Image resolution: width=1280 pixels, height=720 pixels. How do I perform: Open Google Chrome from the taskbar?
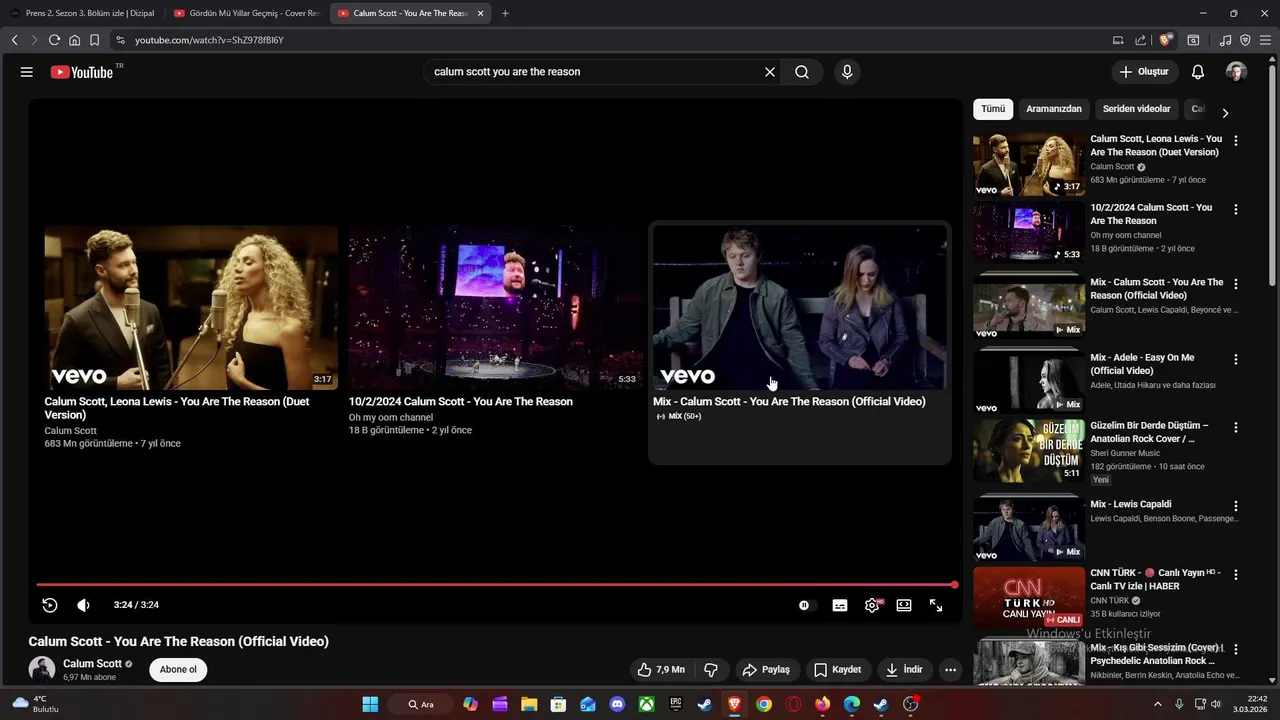[x=764, y=704]
